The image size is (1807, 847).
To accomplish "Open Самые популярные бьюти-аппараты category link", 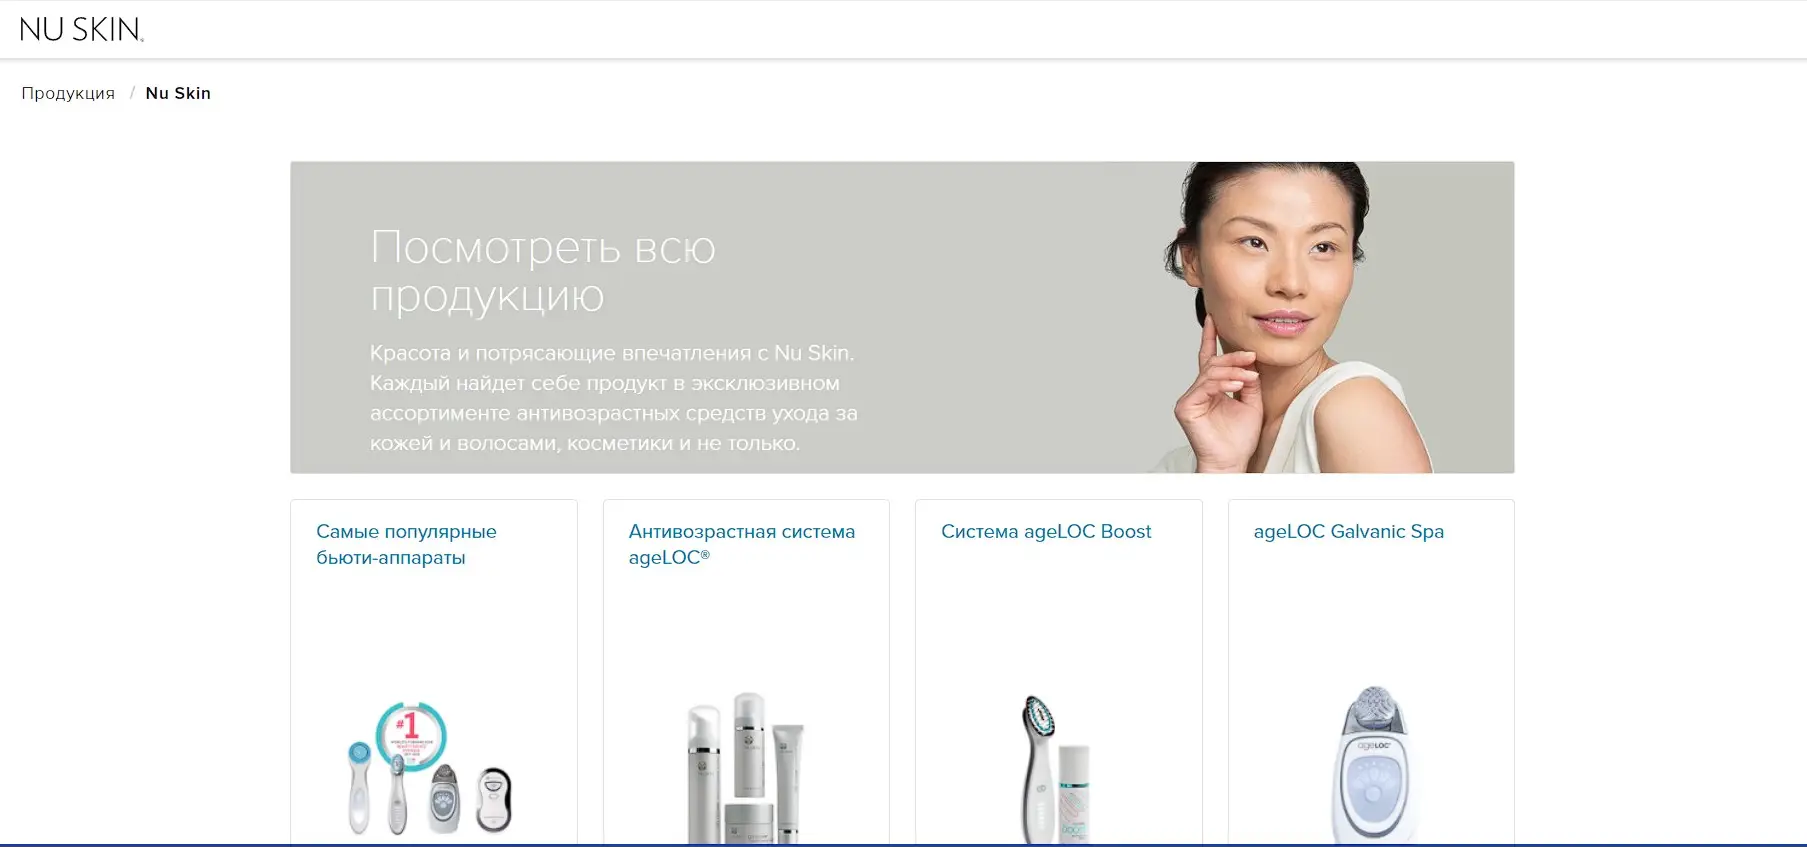I will tap(406, 544).
